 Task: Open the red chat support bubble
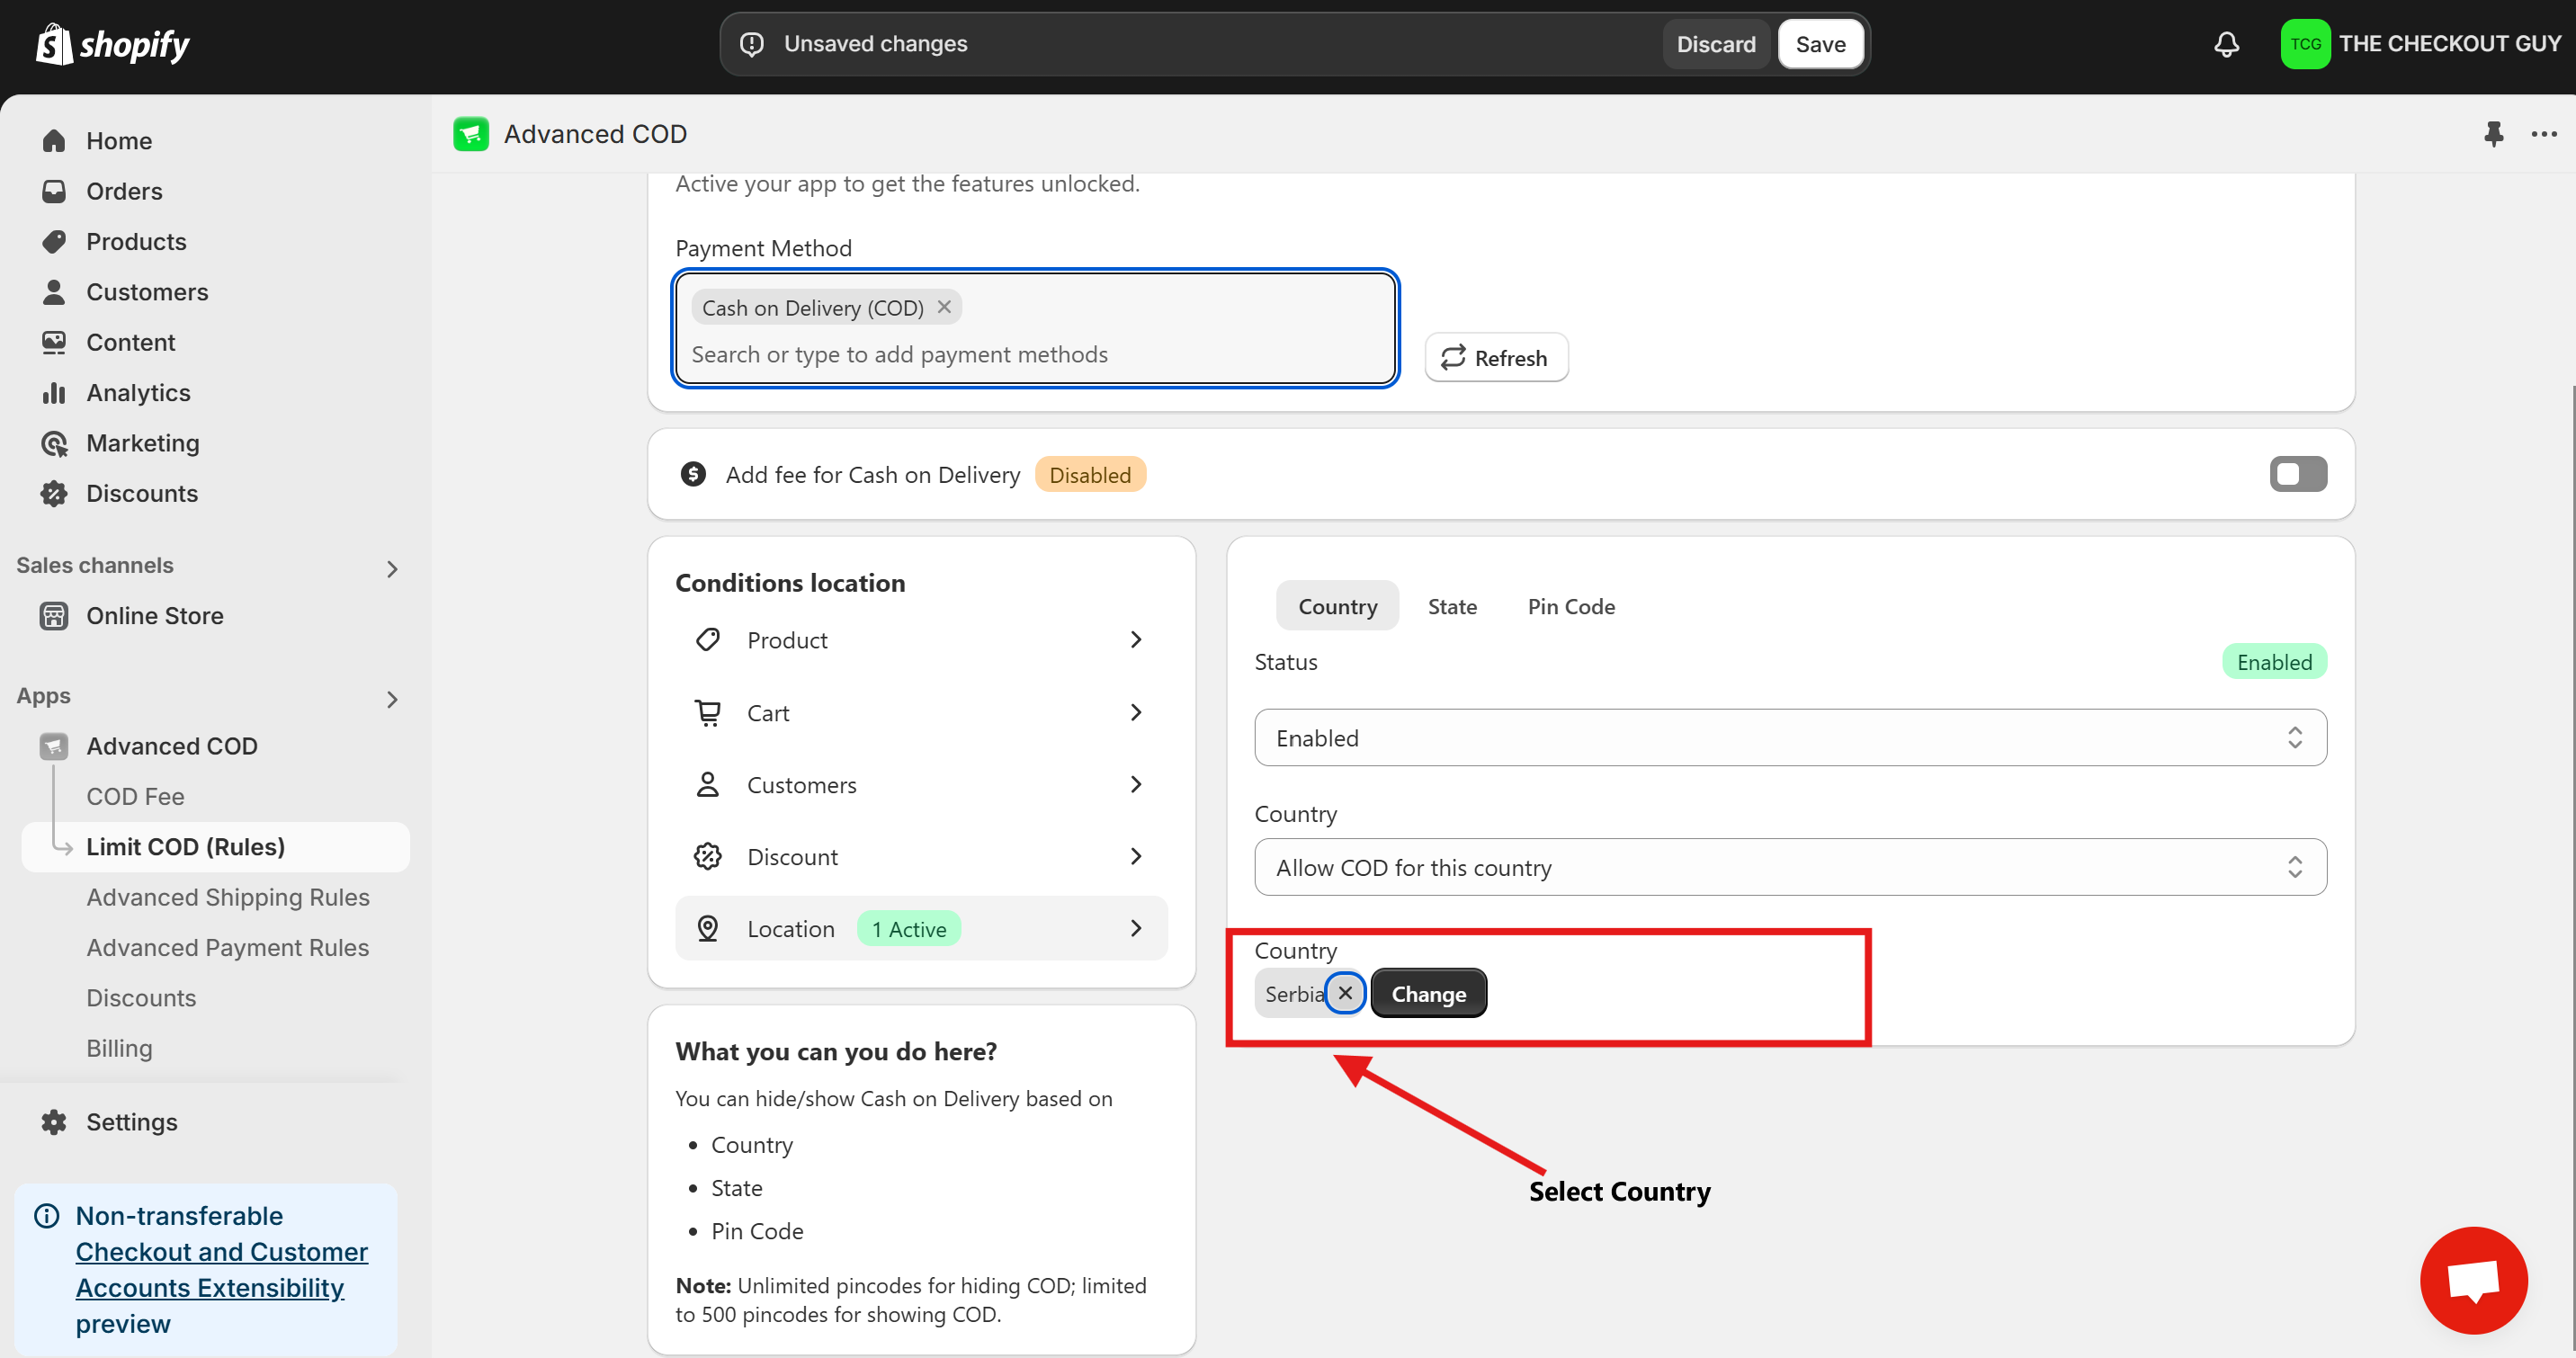[x=2473, y=1280]
